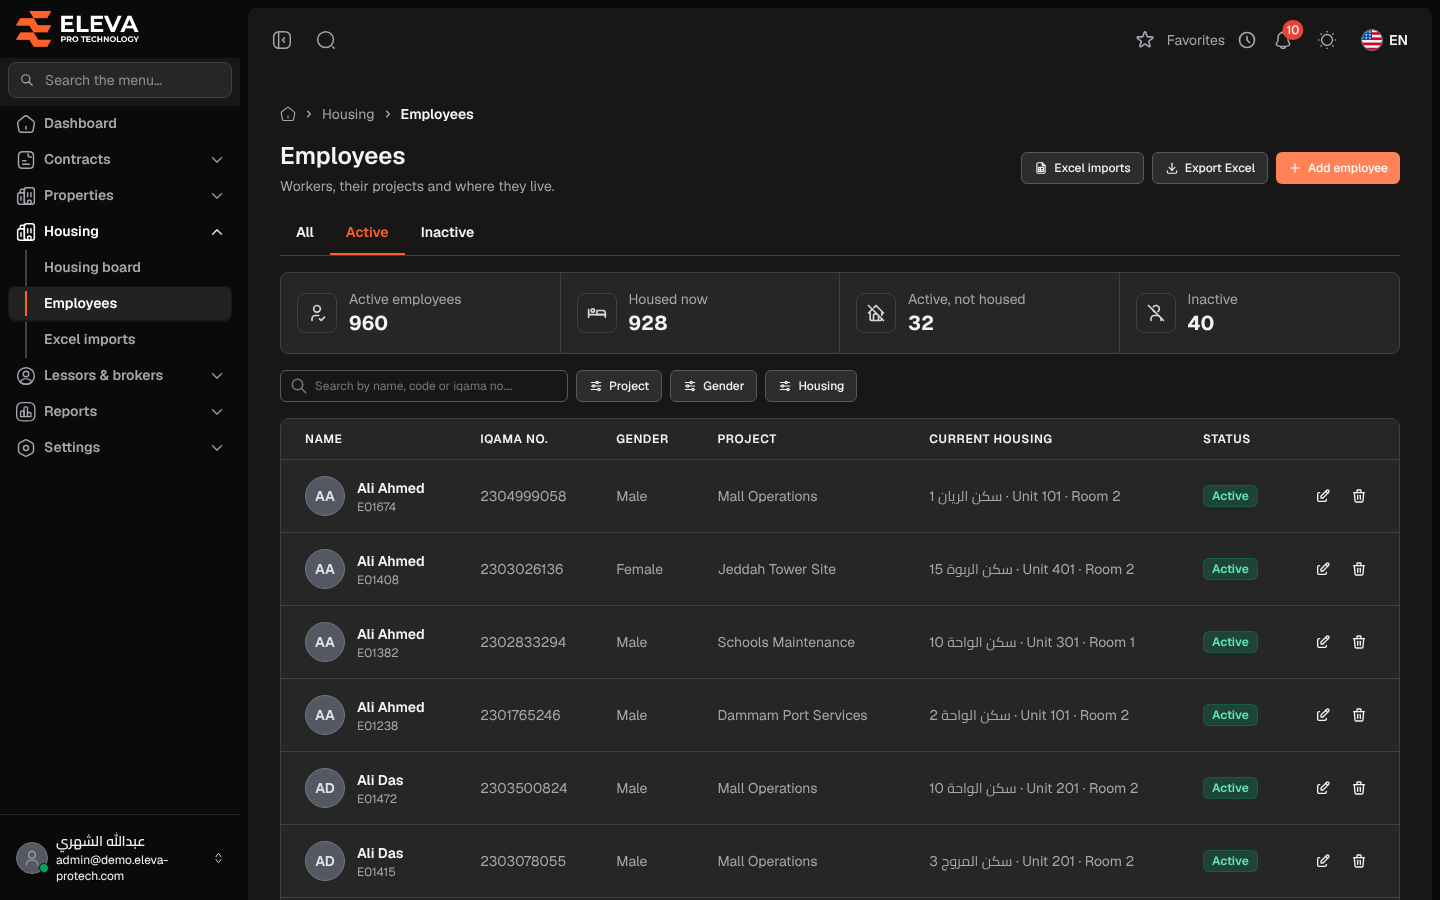The image size is (1440, 900).
Task: Open the recent history clock icon
Action: [1247, 40]
